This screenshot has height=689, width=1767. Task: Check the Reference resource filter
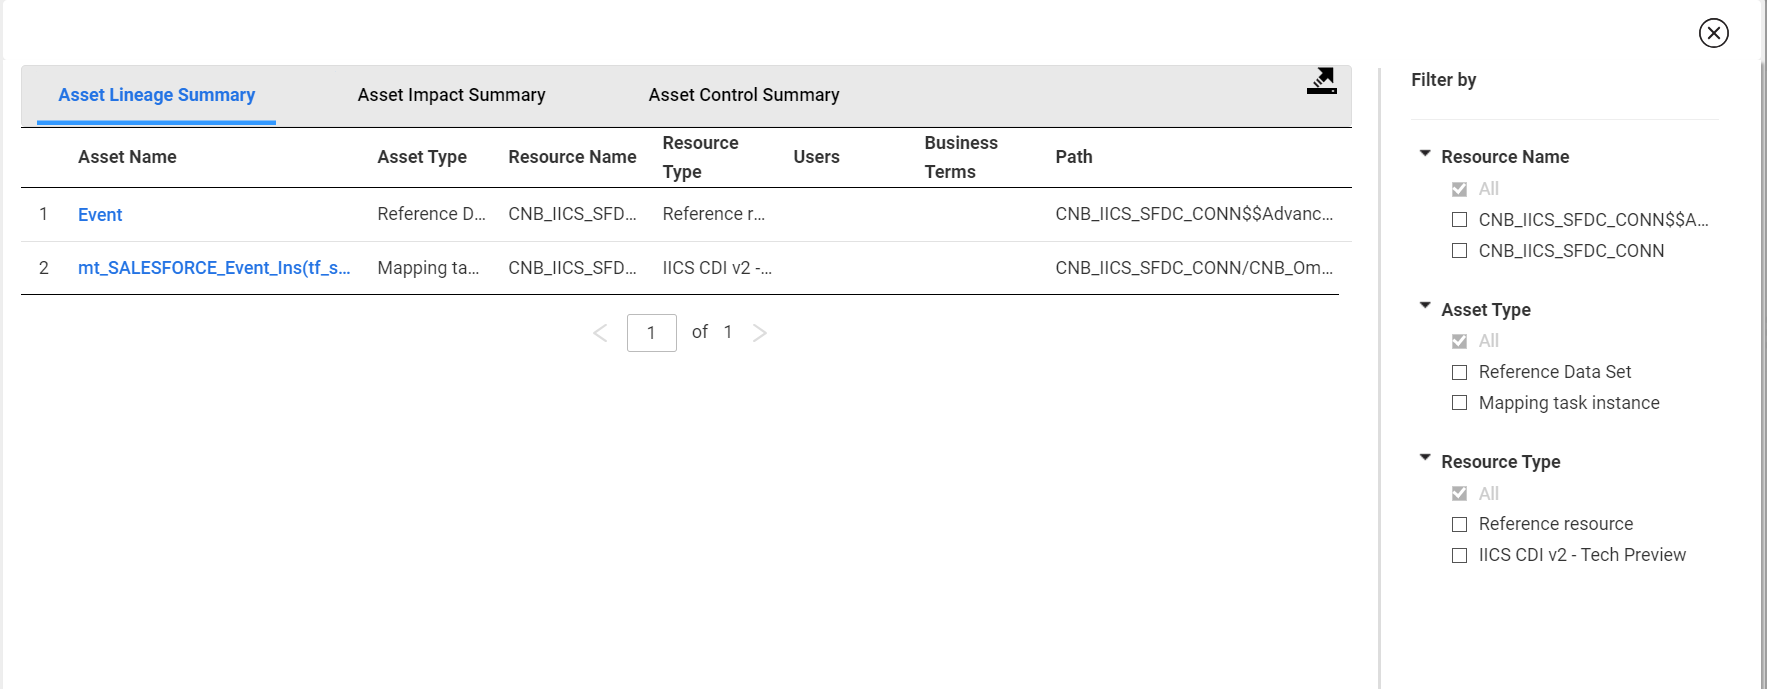(1459, 524)
